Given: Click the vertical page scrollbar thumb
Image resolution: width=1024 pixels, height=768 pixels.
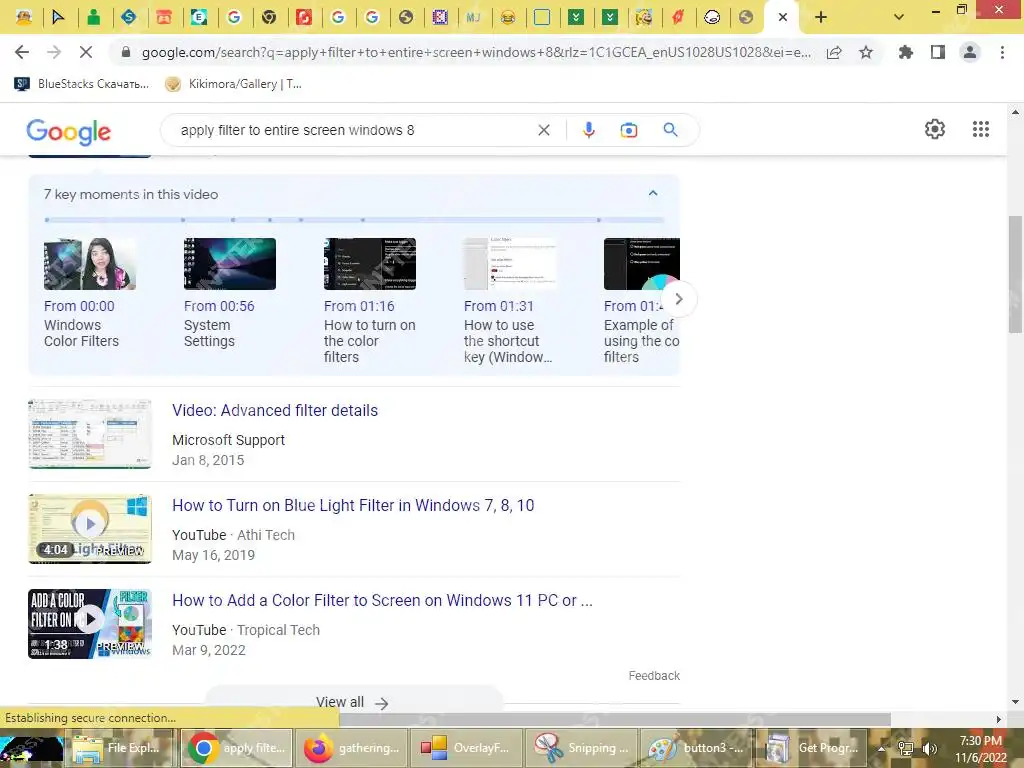Looking at the screenshot, I should [x=1015, y=274].
